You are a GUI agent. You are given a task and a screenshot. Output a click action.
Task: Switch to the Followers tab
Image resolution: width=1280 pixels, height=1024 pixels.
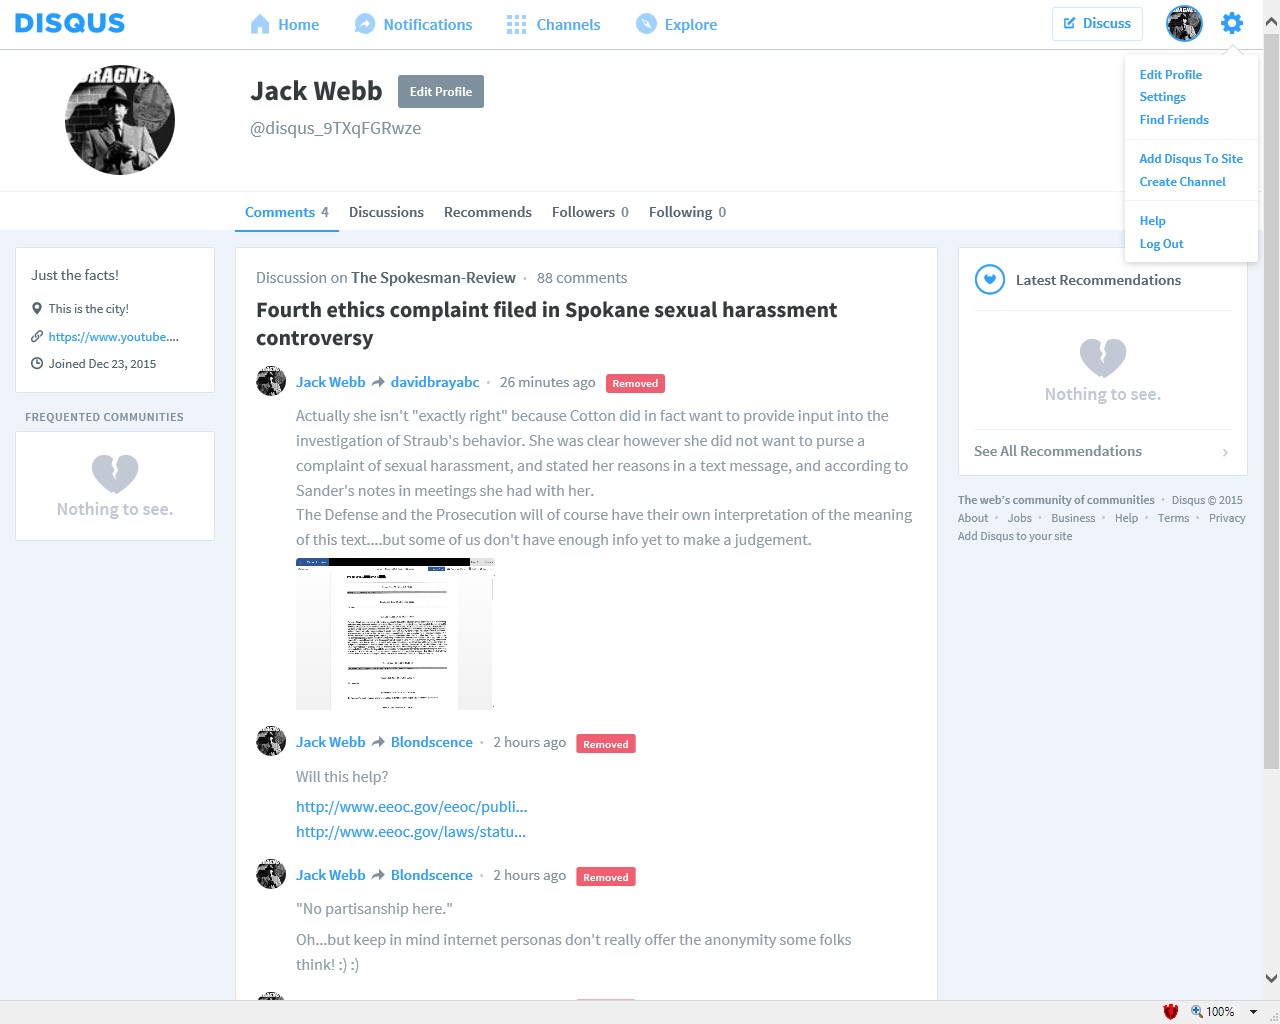point(590,212)
